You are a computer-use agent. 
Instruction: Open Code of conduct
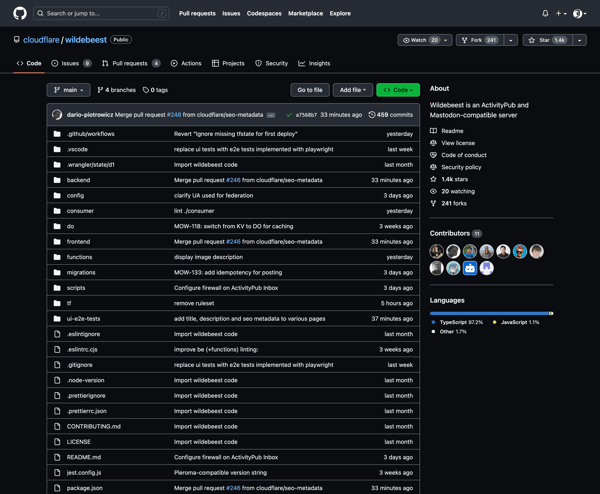click(464, 155)
